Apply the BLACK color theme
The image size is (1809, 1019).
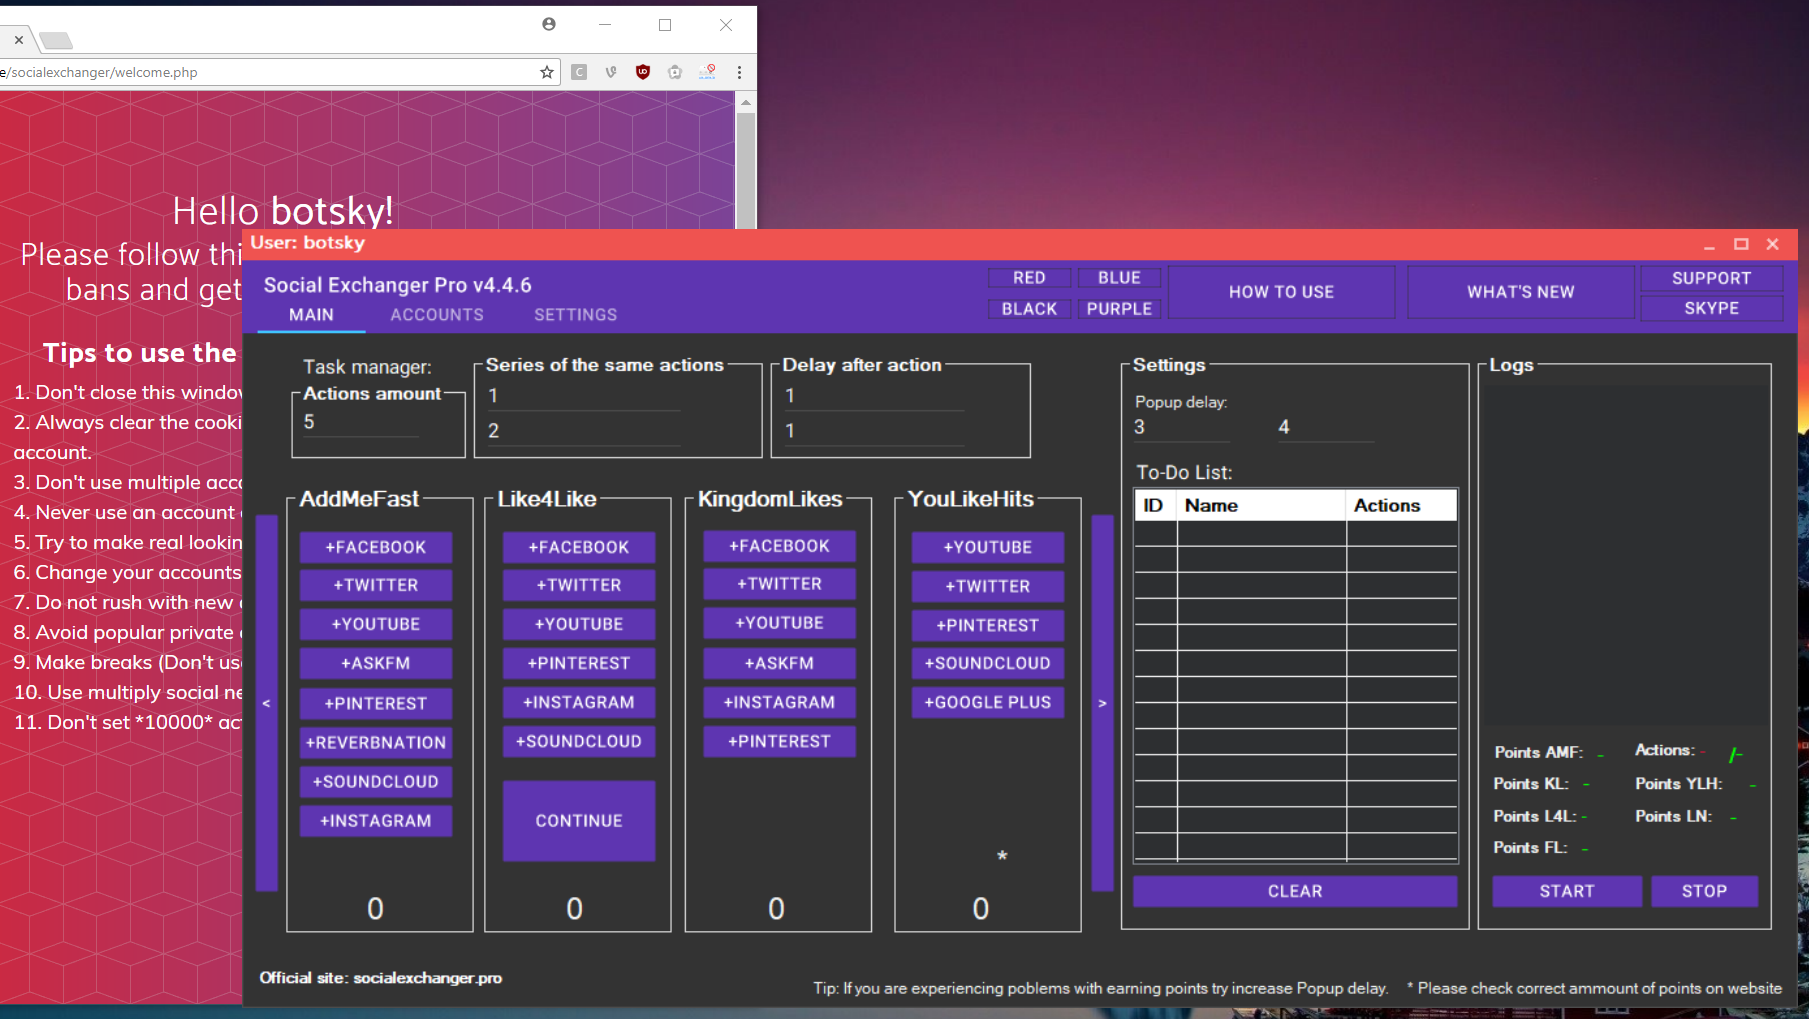[1029, 309]
